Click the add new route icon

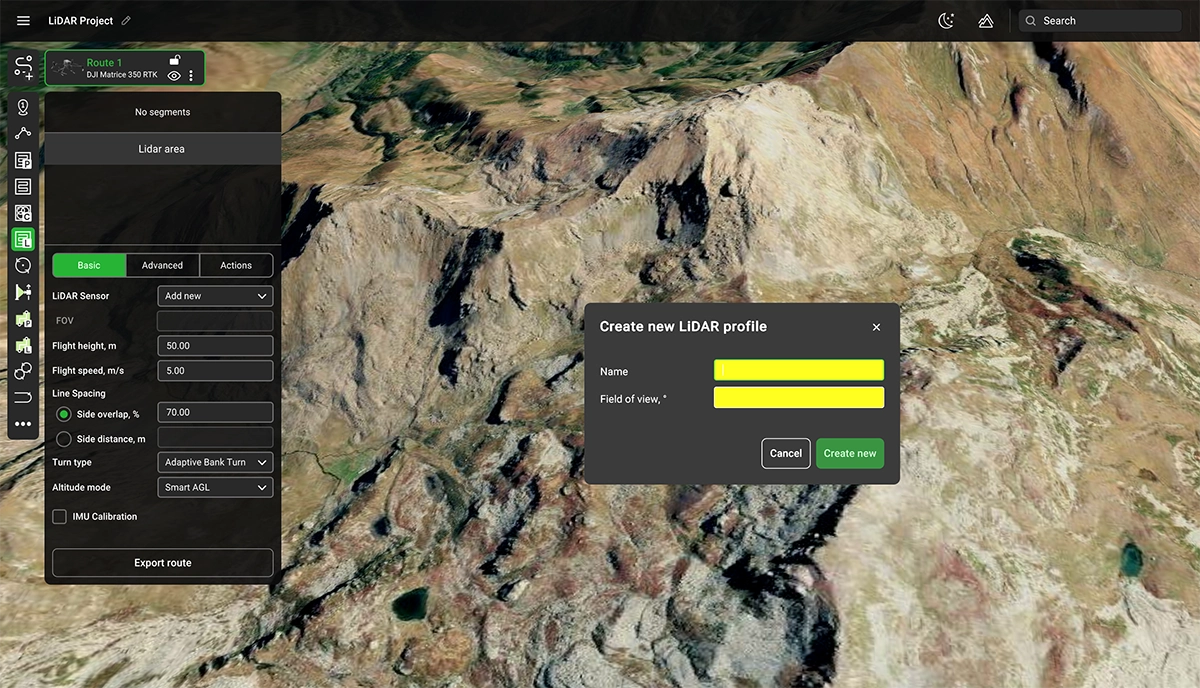pos(23,68)
